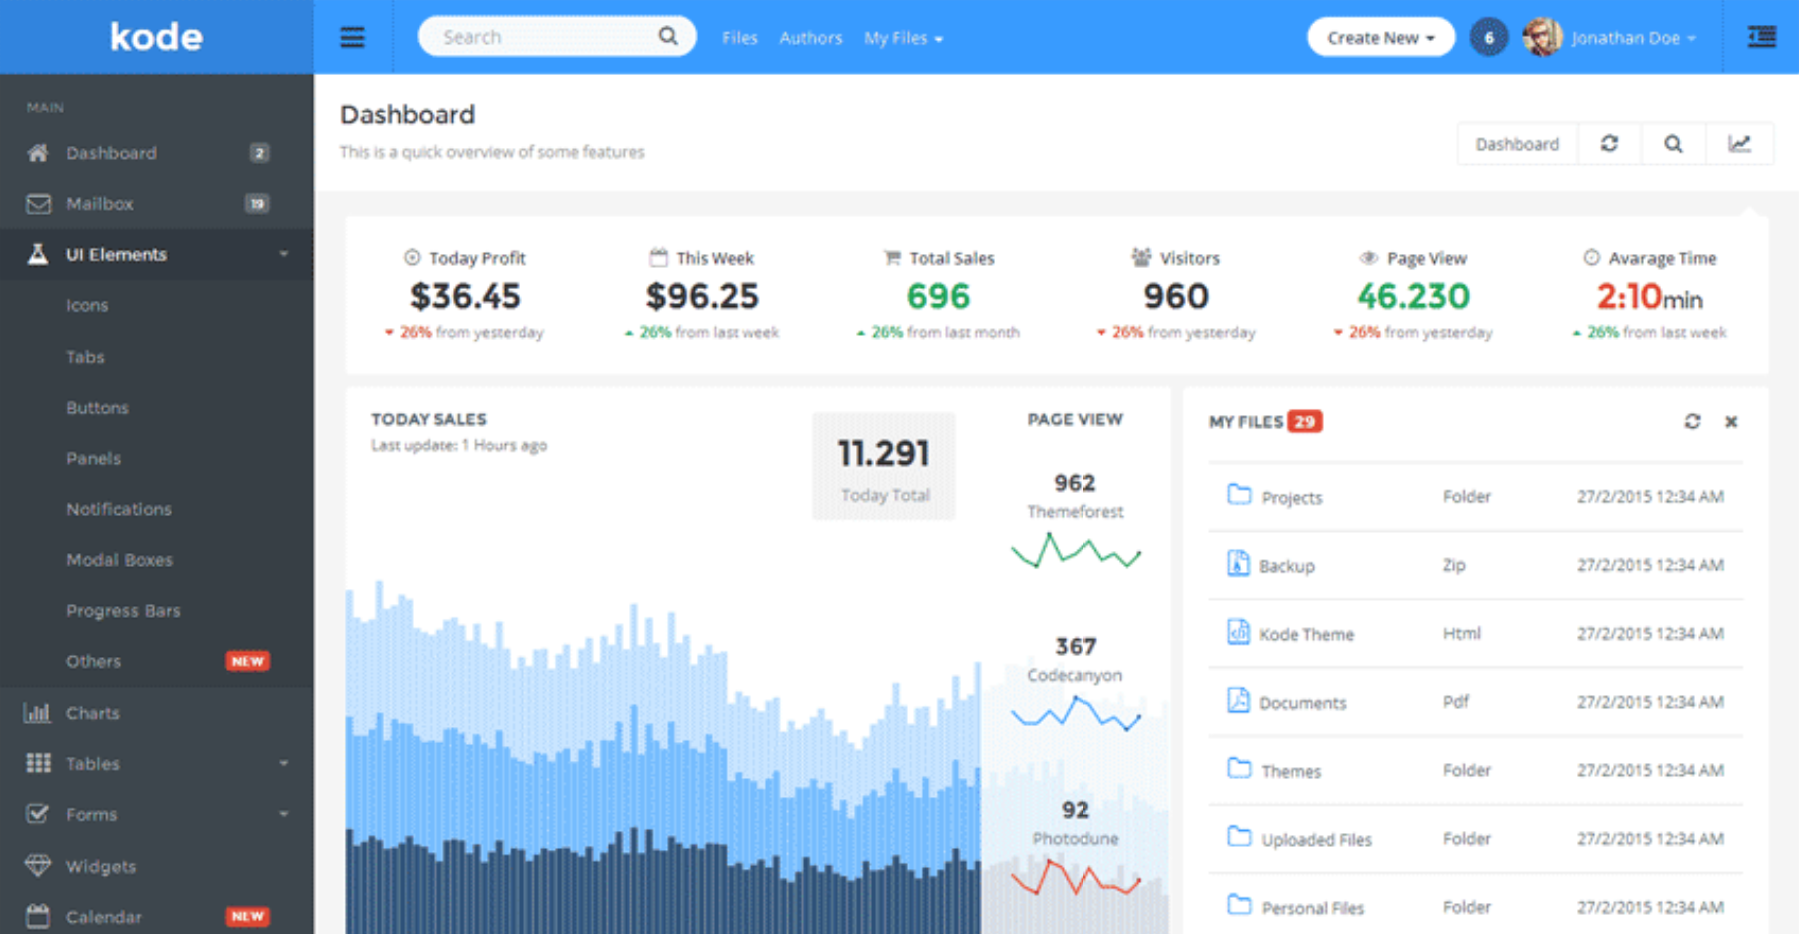
Task: Click the Authors link in top bar
Action: [810, 38]
